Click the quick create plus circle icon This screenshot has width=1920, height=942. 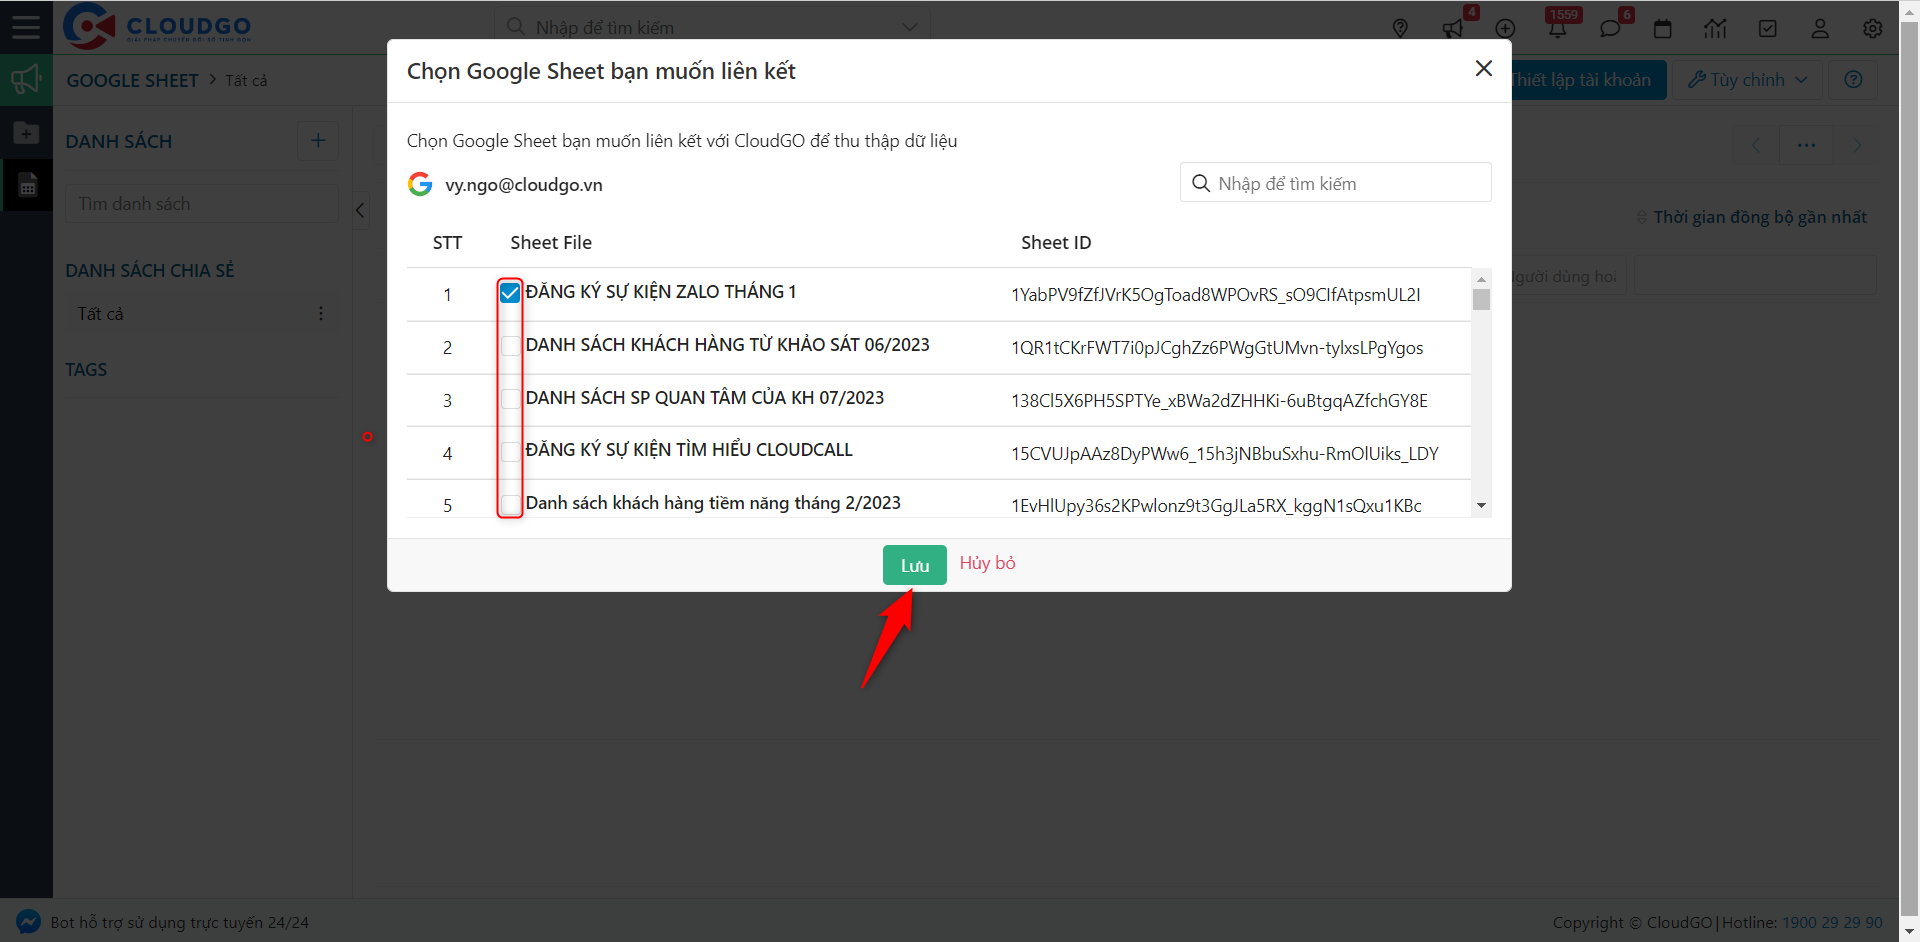tap(1505, 28)
